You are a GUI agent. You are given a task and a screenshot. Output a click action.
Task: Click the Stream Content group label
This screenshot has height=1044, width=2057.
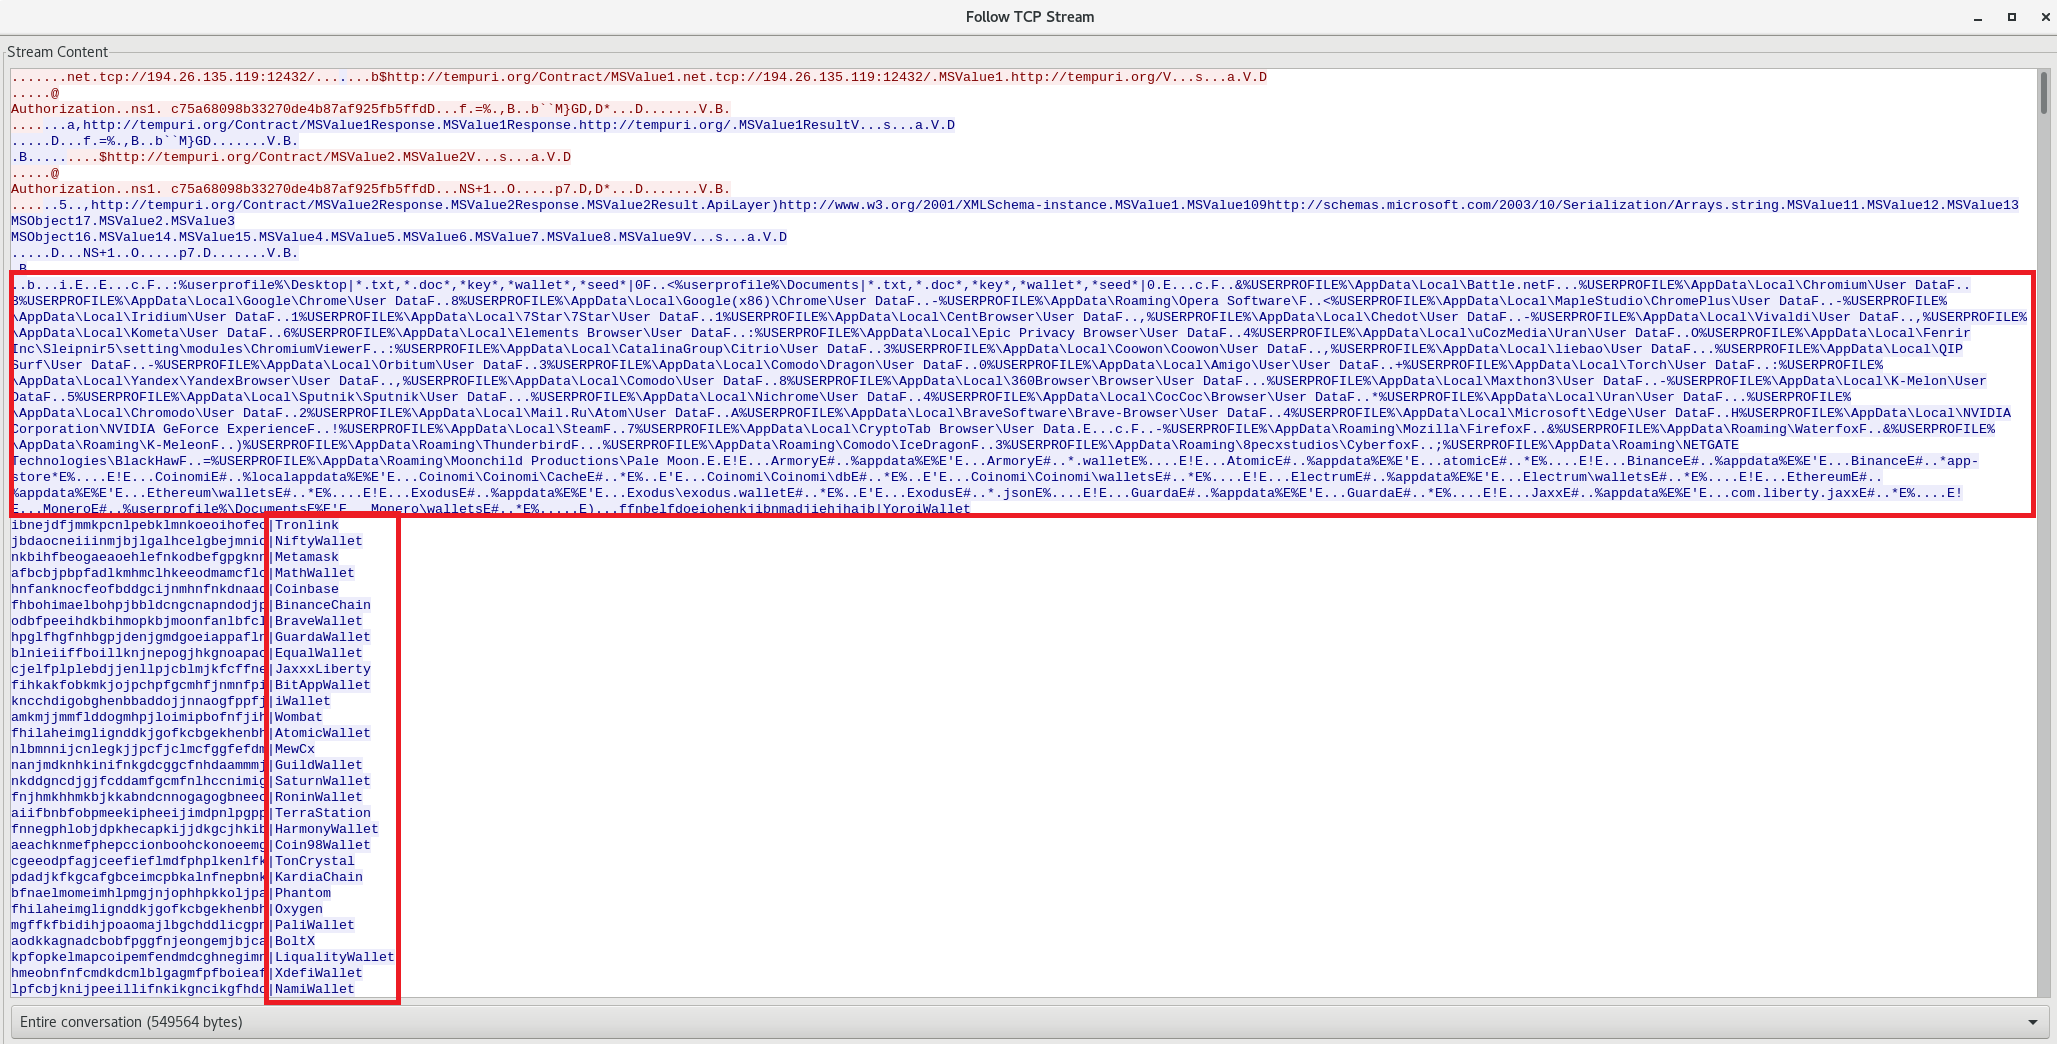57,52
